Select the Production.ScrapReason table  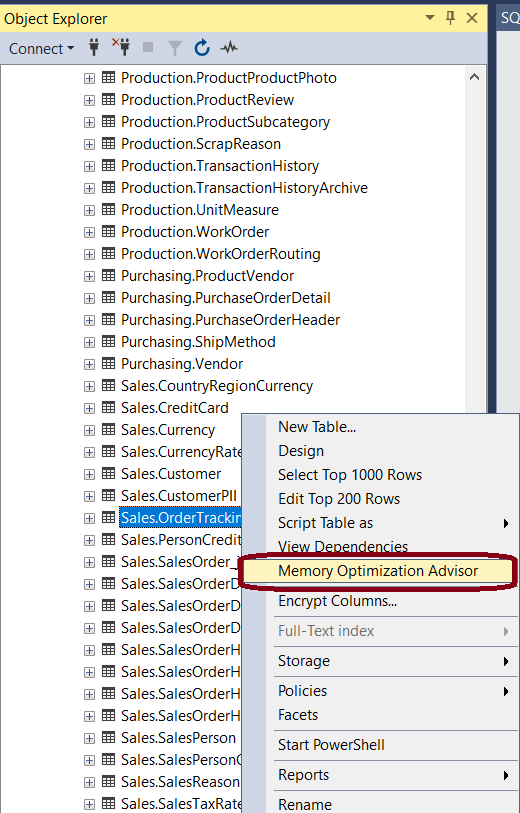(x=201, y=144)
